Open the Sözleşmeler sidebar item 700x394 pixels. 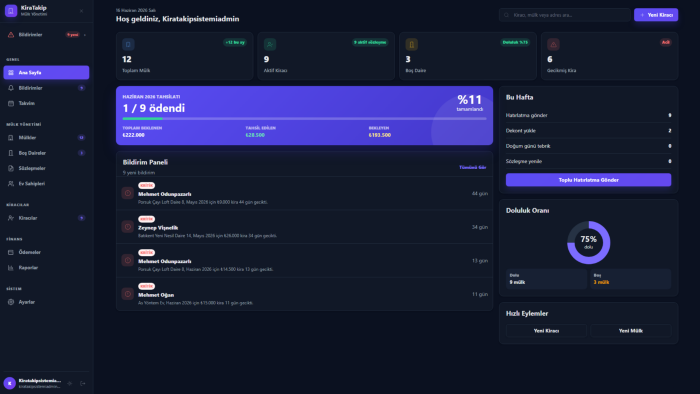pyautogui.click(x=46, y=168)
